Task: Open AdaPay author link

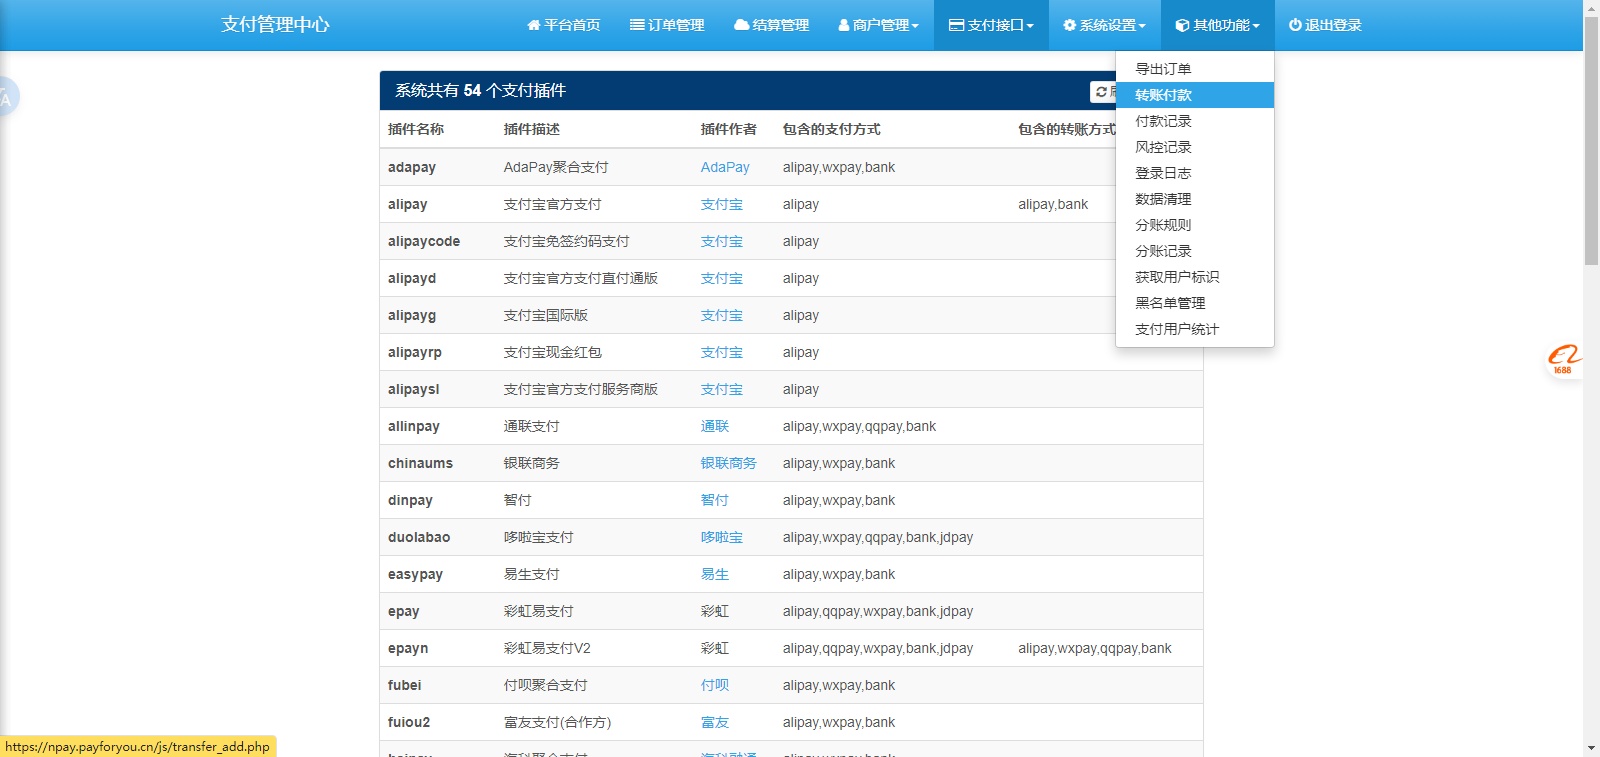Action: 725,167
